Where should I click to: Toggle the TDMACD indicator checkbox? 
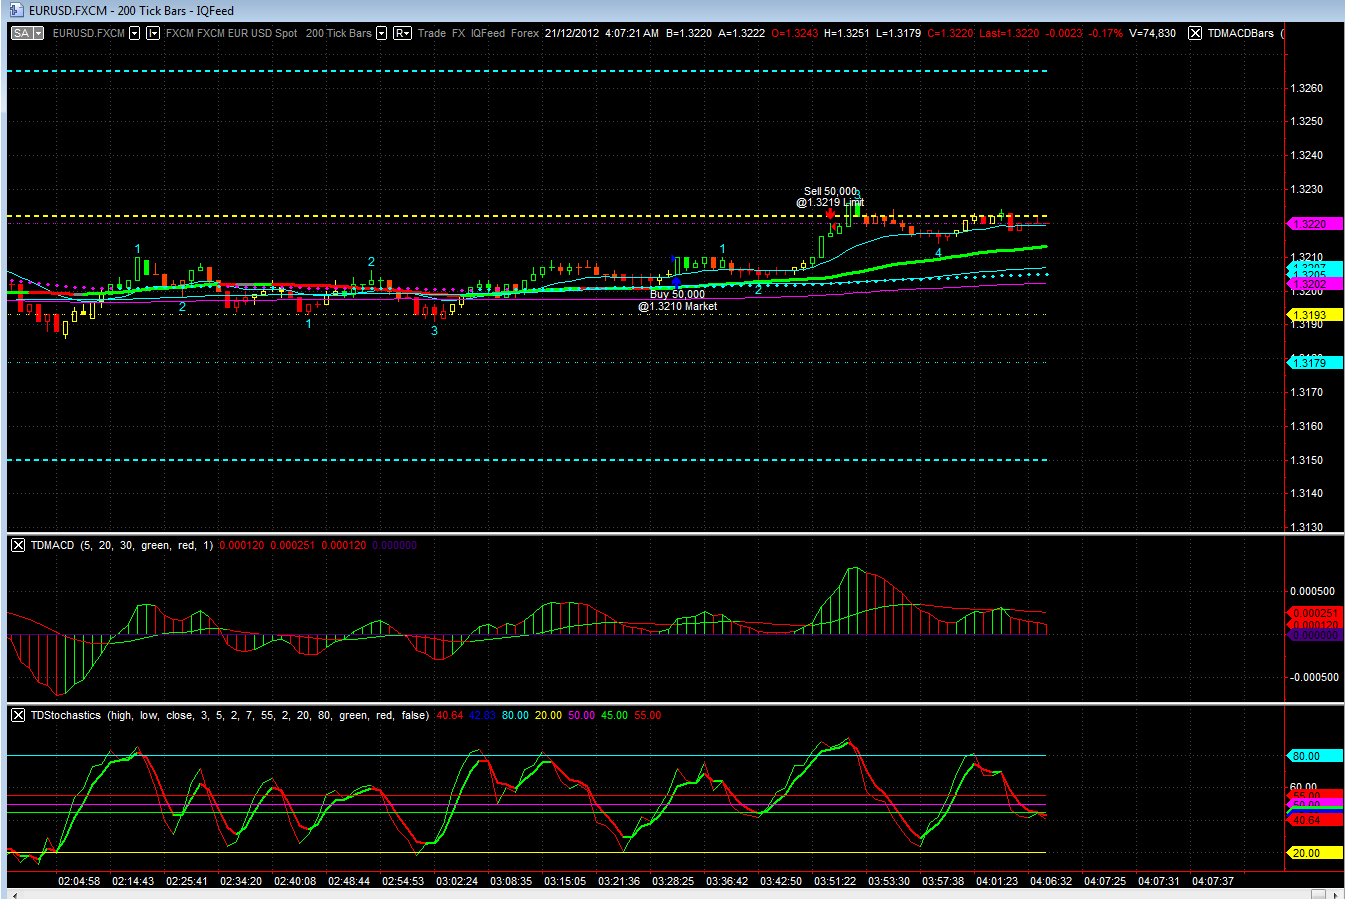(18, 545)
